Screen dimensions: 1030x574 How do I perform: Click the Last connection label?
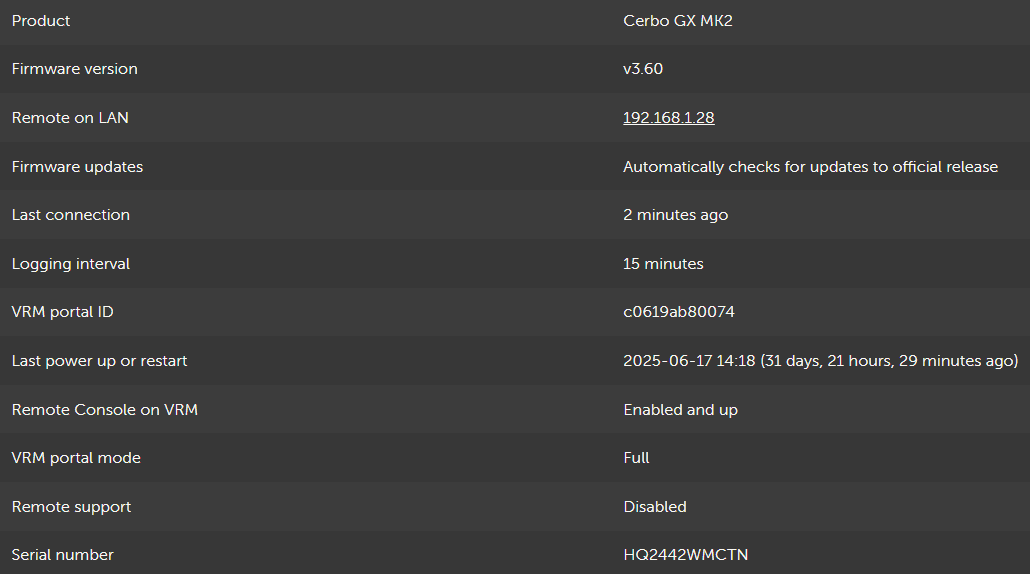pyautogui.click(x=70, y=215)
